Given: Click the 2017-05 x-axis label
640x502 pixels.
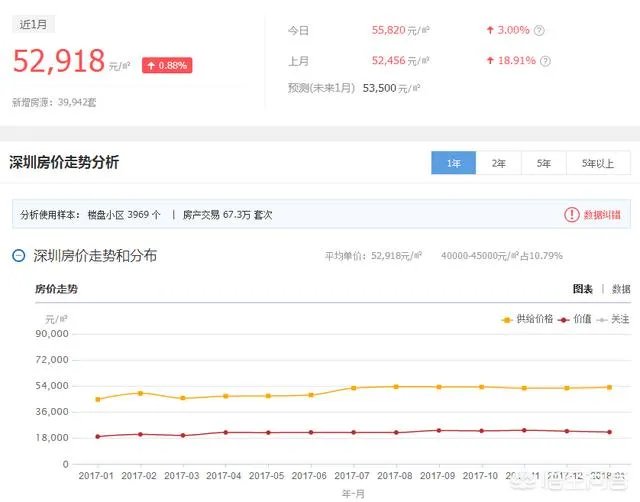Looking at the screenshot, I should pos(266,476).
